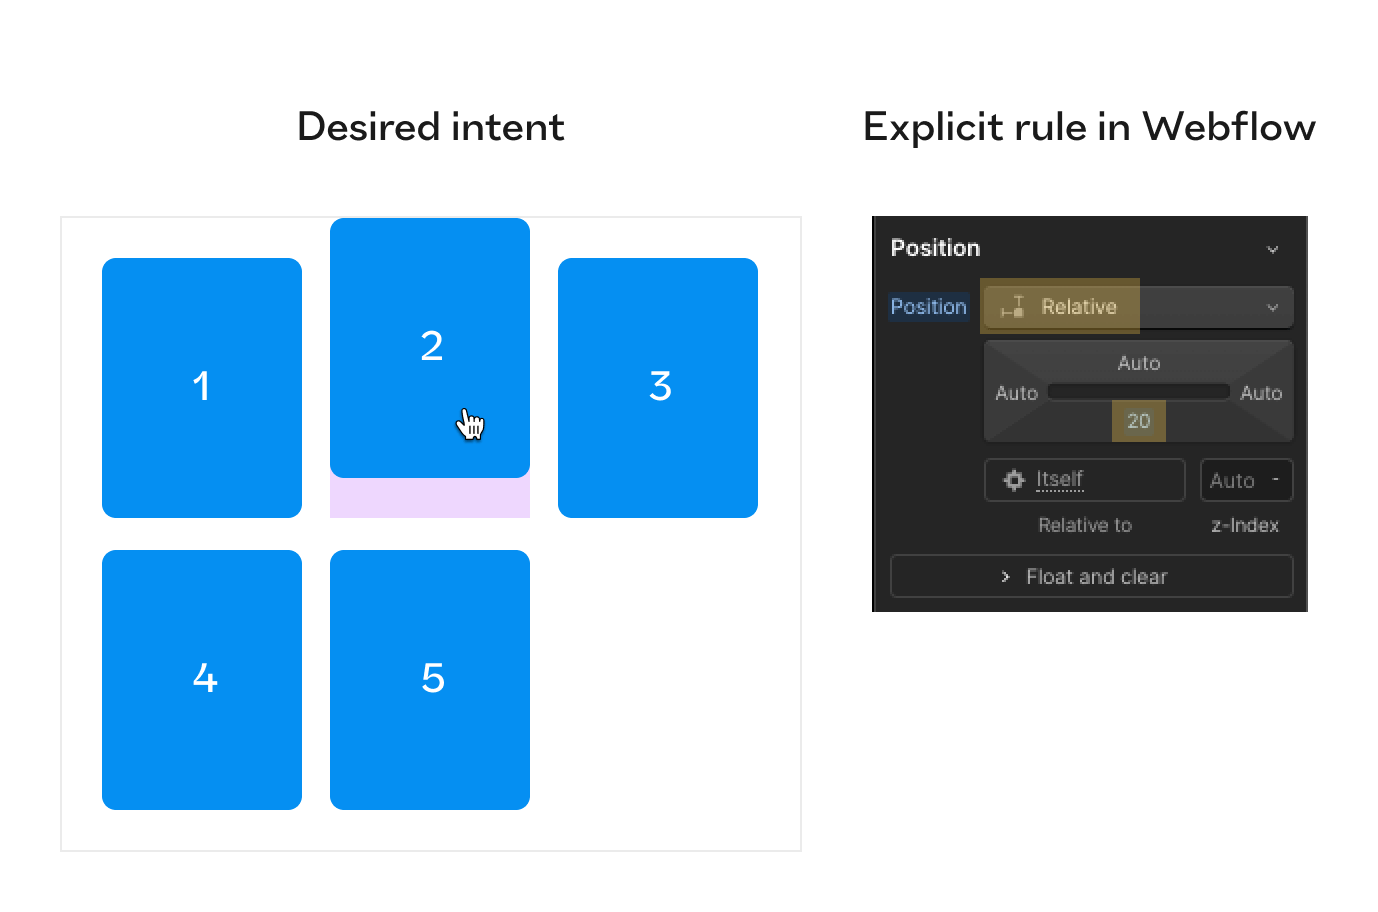This screenshot has width=1378, height=912.
Task: Open the Relative position dropdown
Action: pos(1272,307)
